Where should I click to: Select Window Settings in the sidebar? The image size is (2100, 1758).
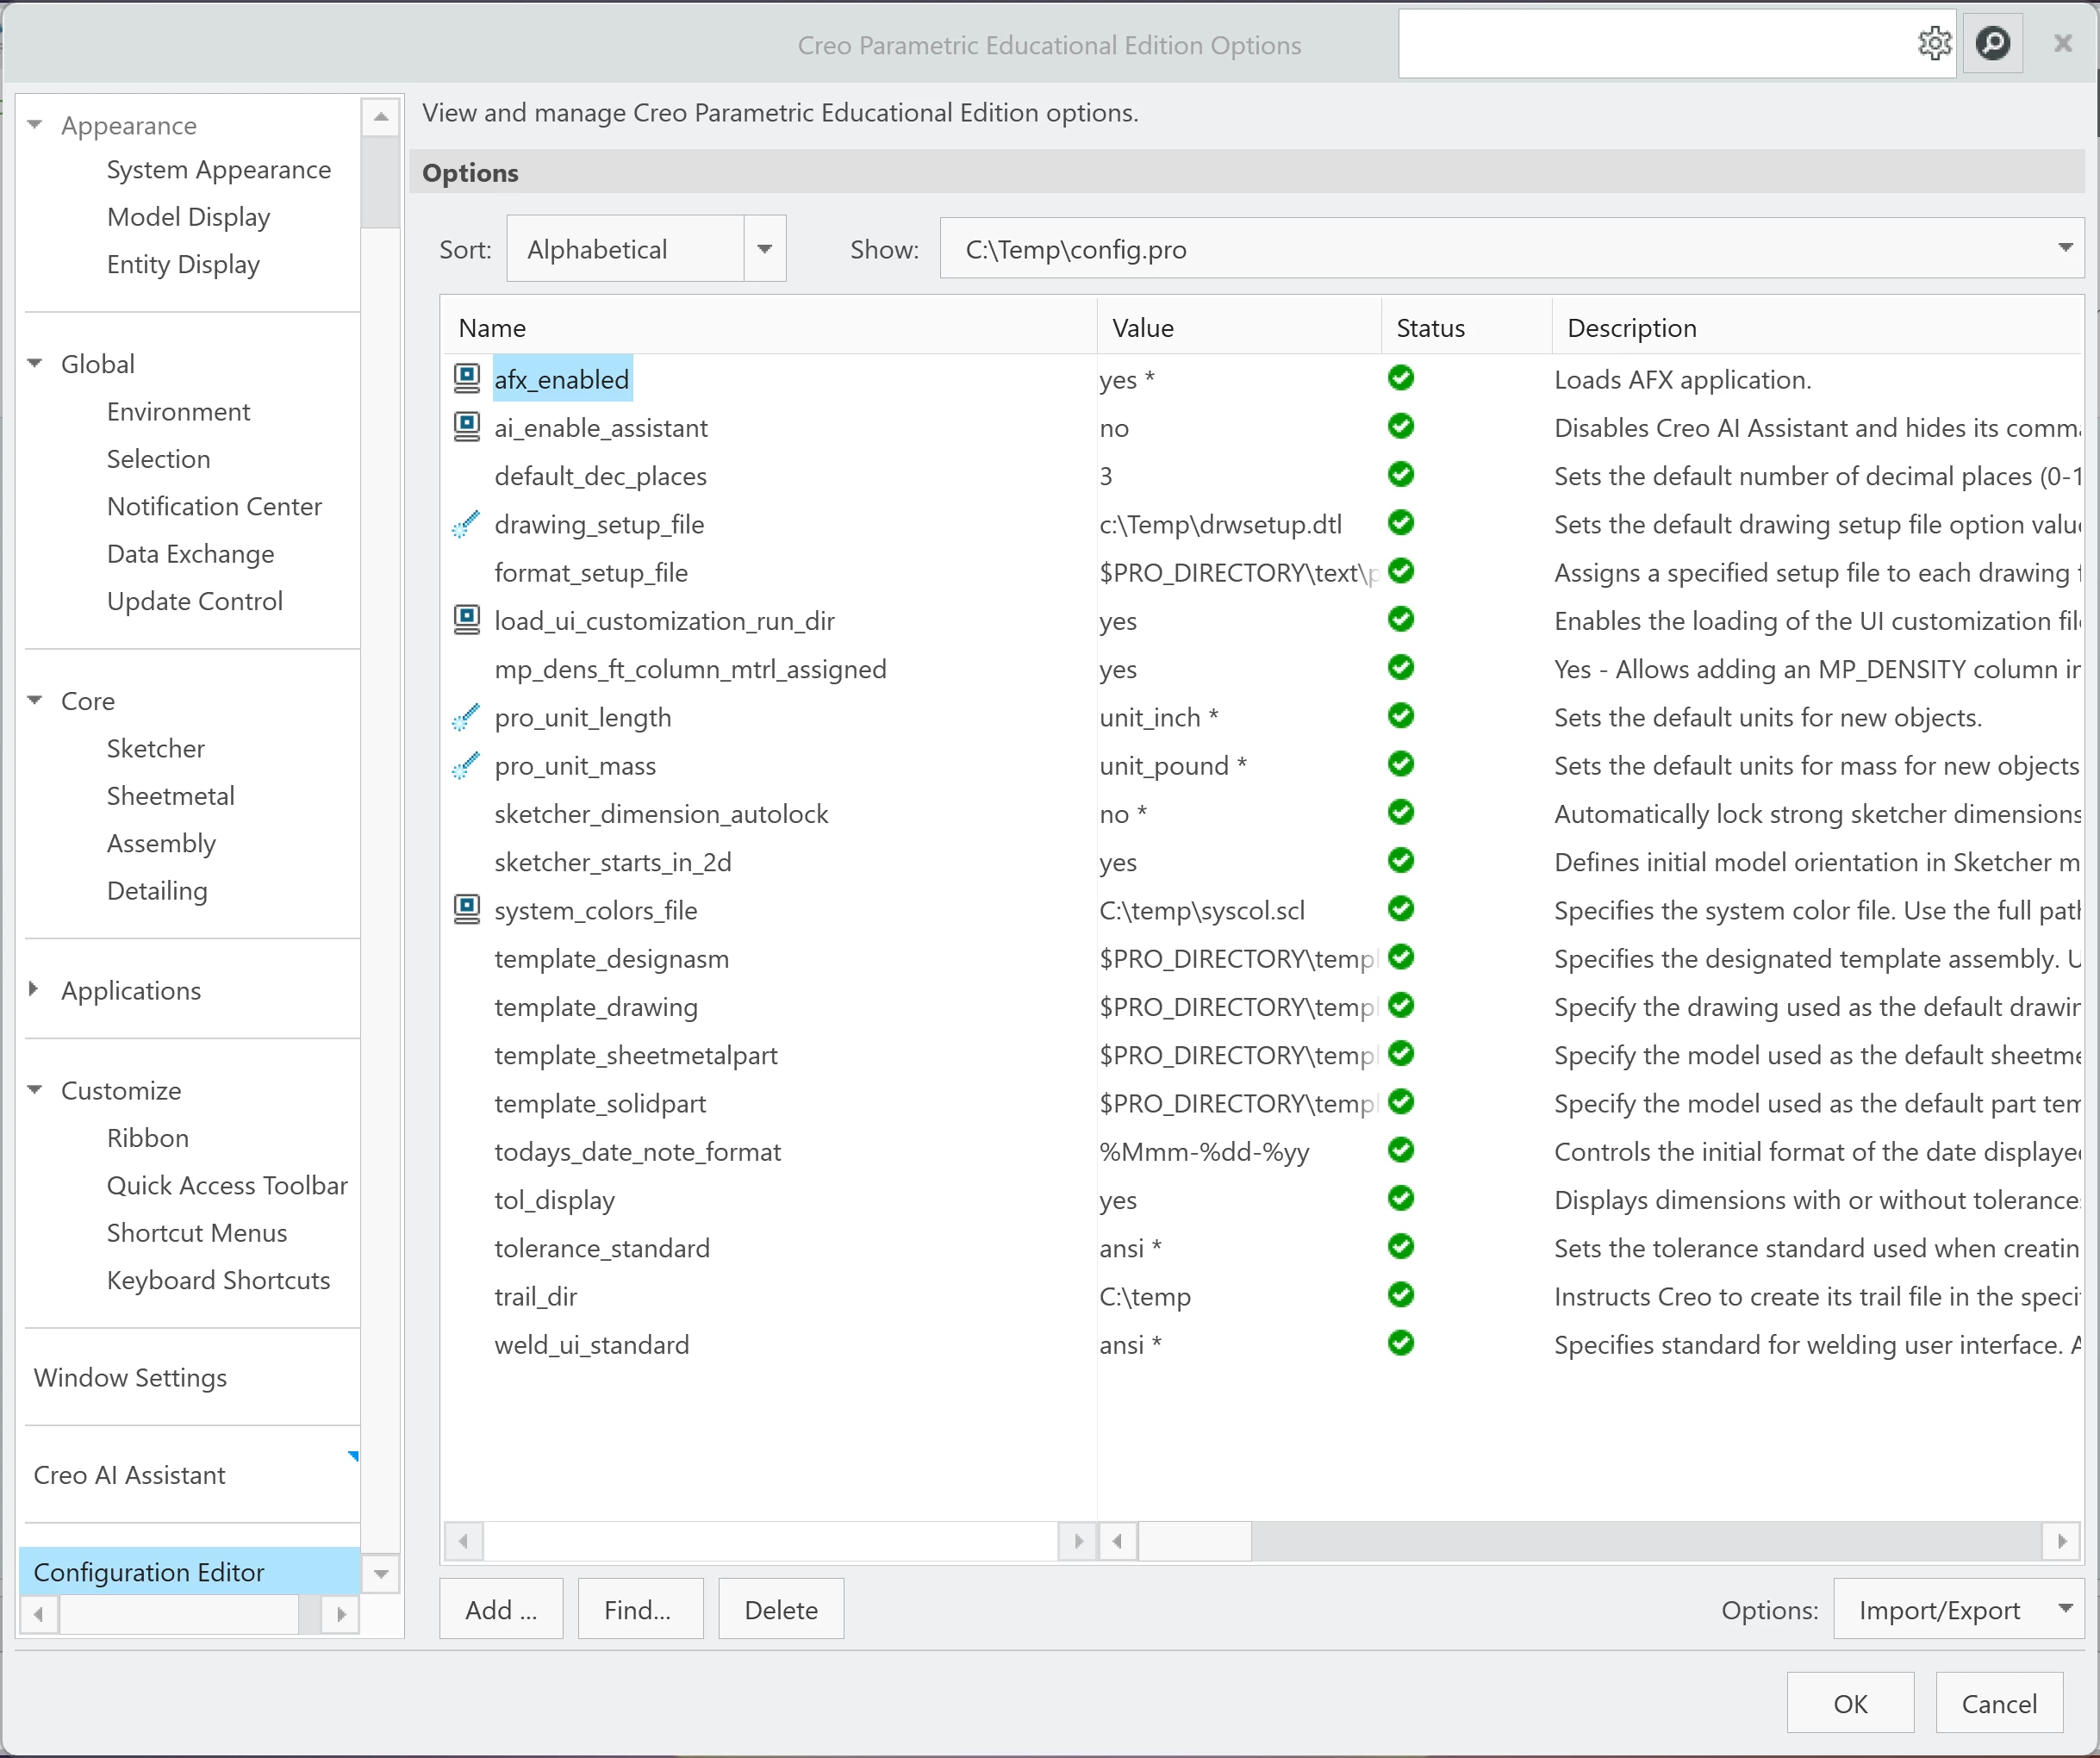[x=130, y=1377]
